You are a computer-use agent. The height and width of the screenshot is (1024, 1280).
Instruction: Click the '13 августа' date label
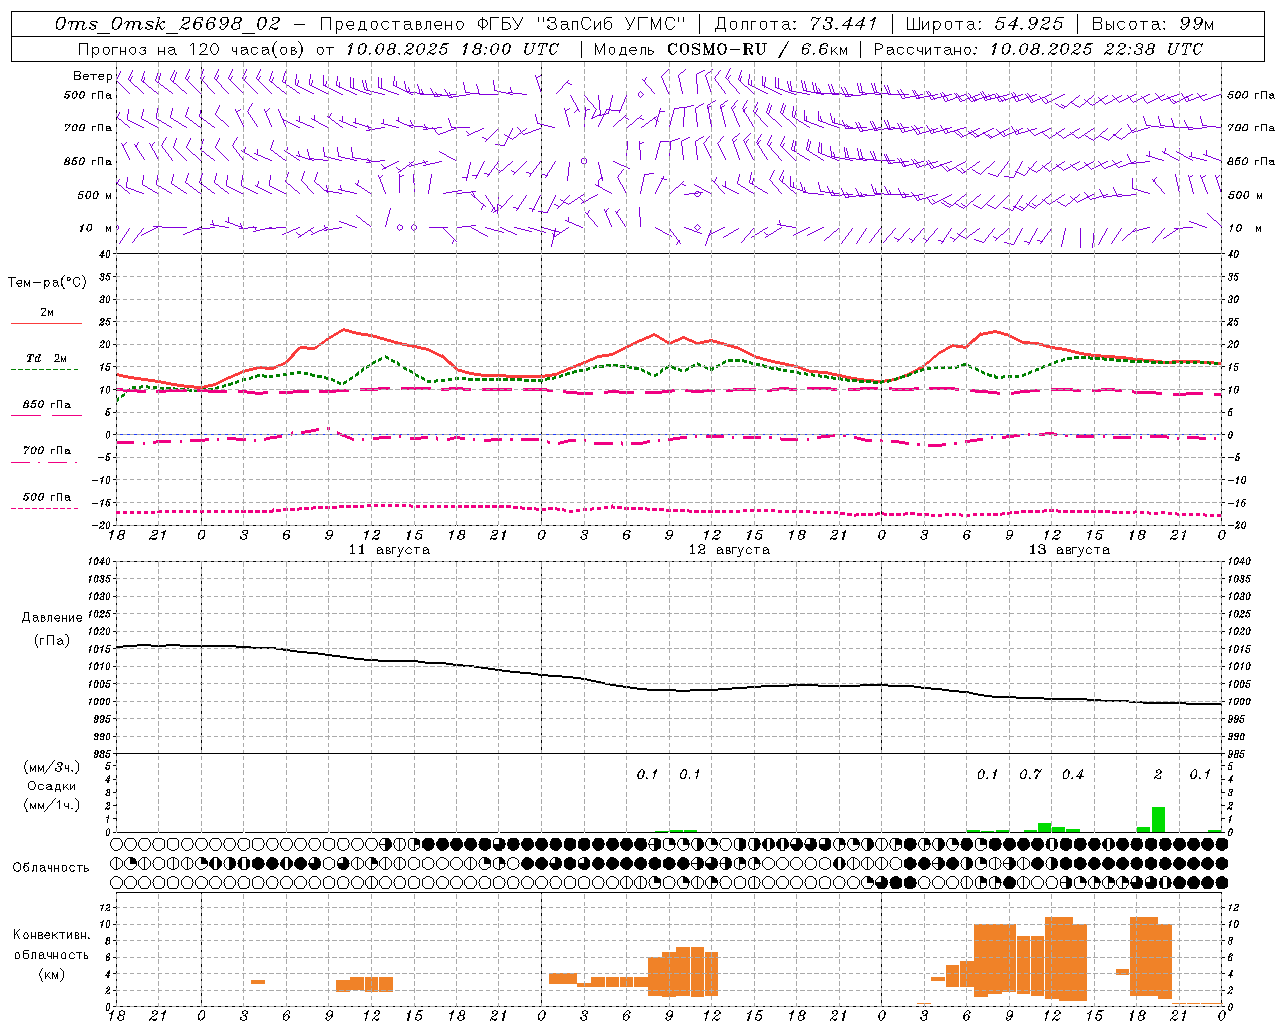click(x=1069, y=549)
